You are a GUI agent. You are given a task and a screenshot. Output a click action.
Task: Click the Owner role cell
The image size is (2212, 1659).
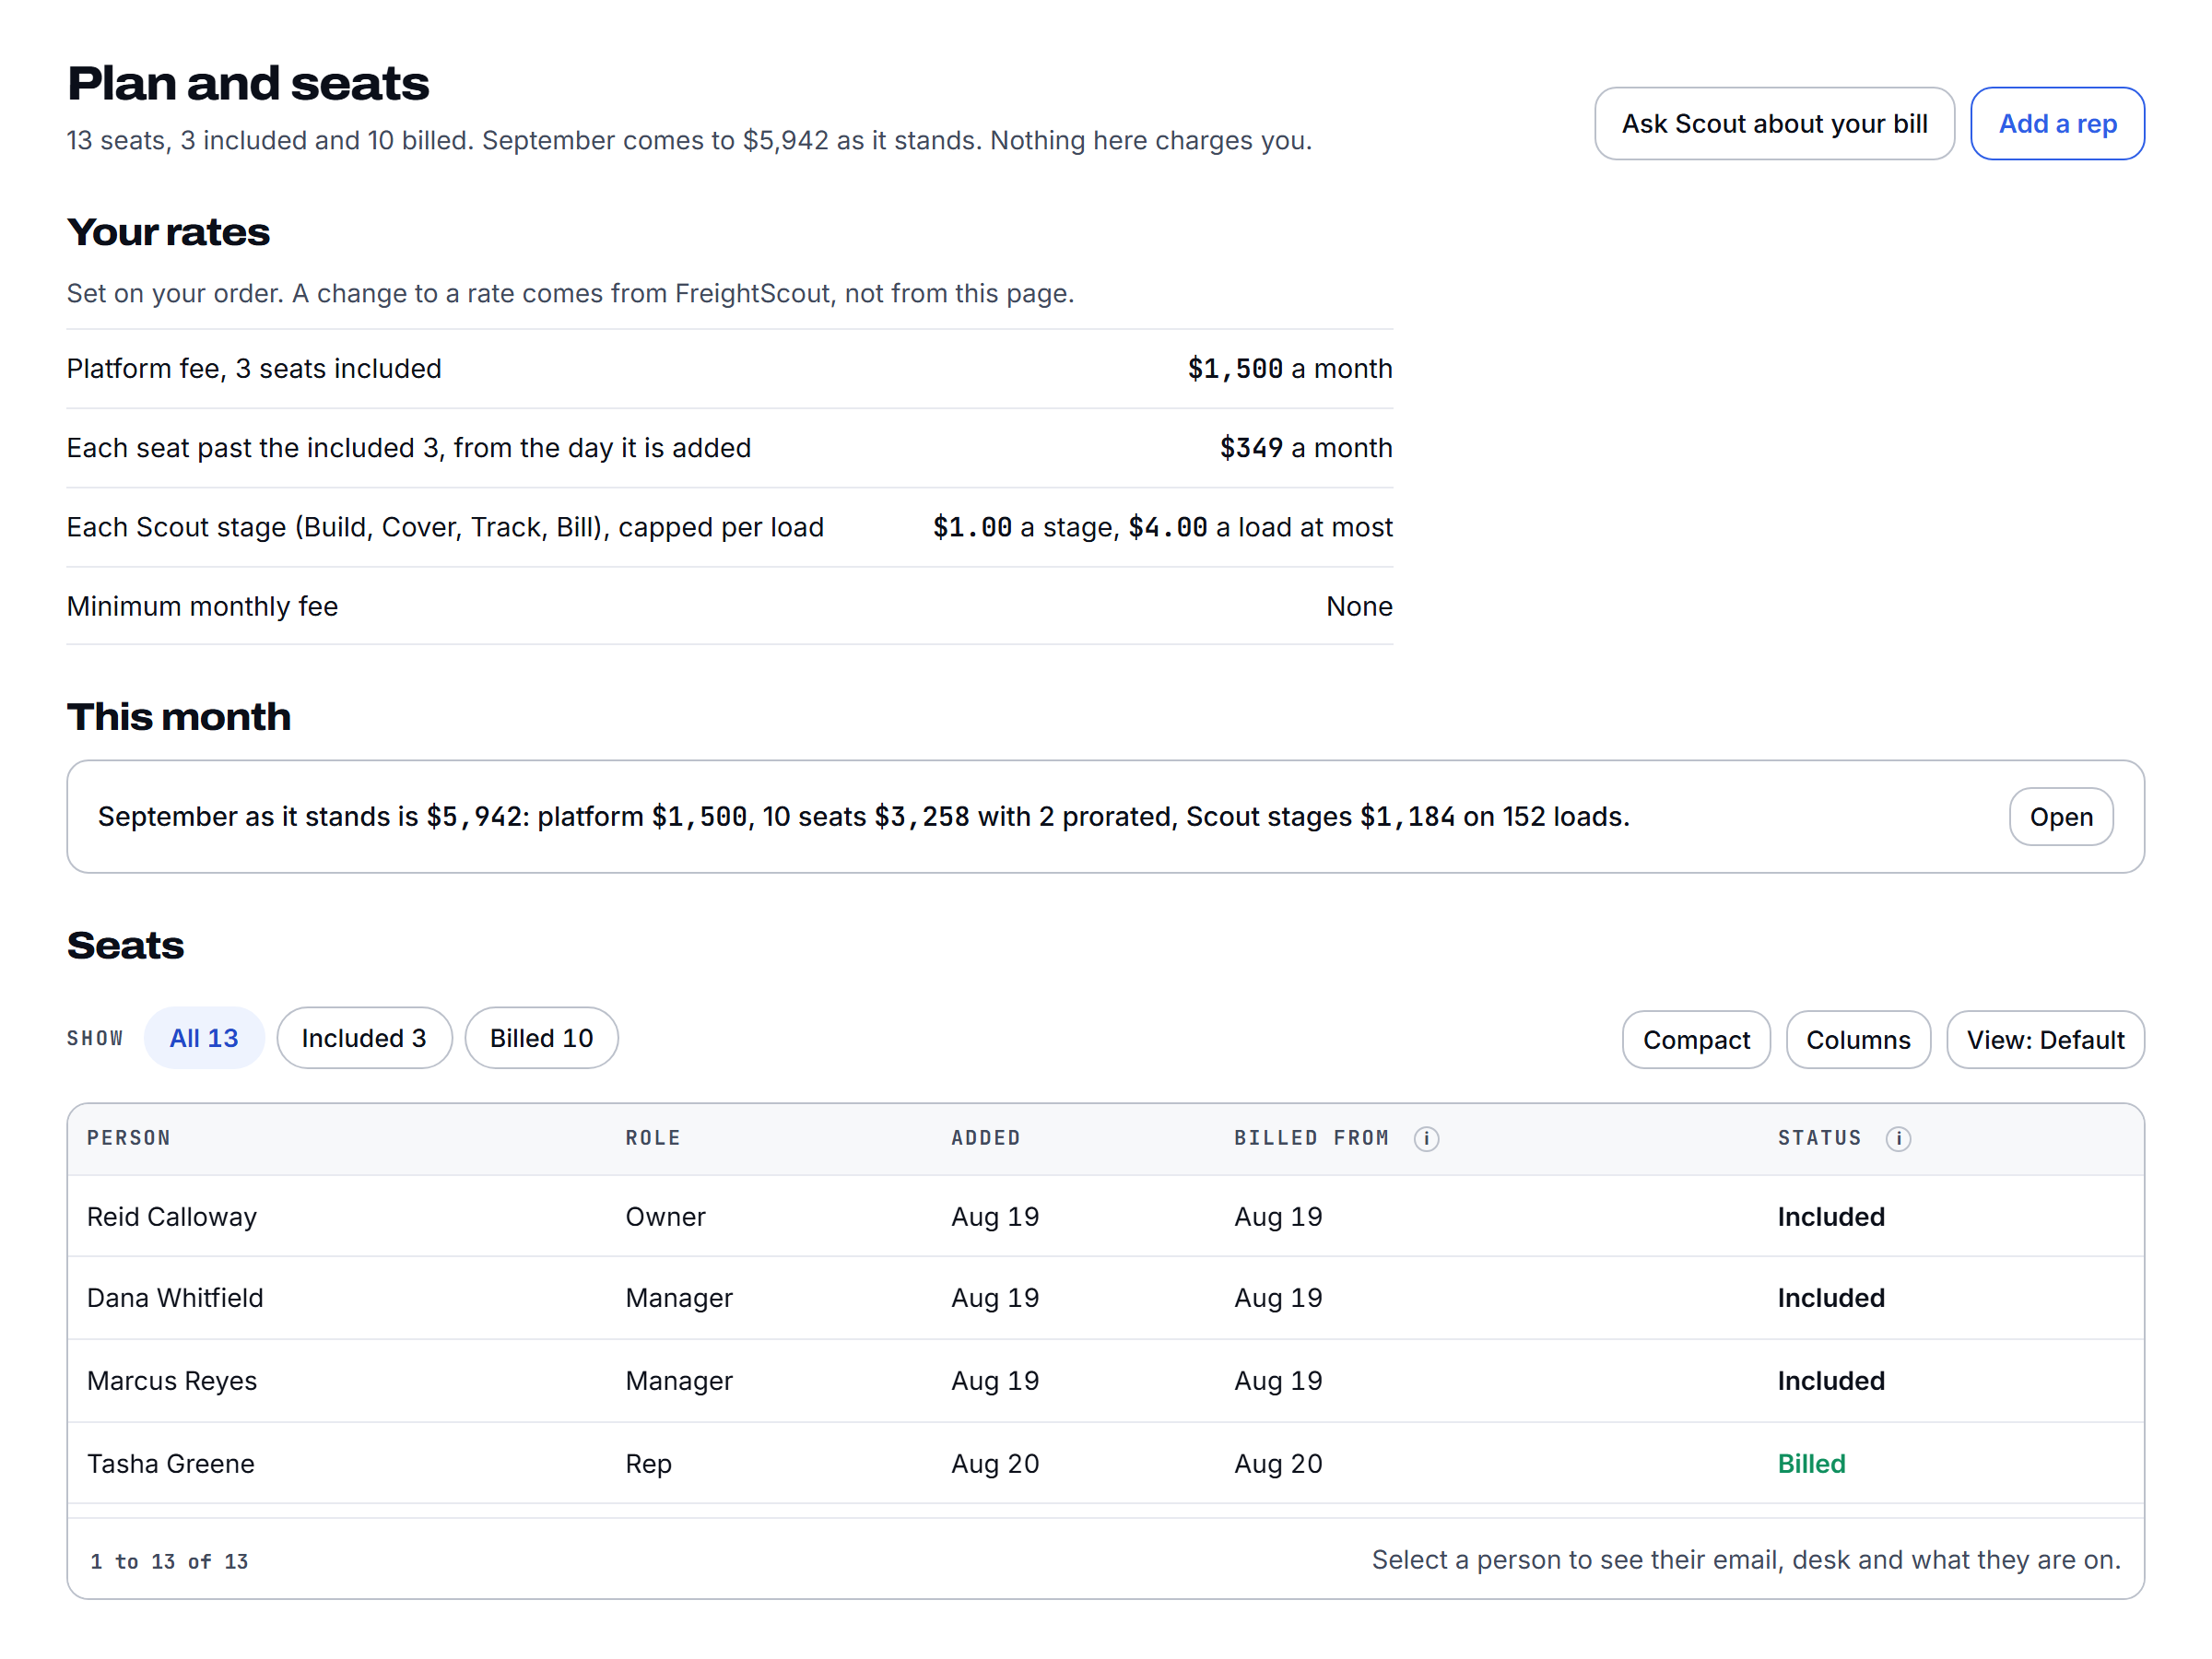[665, 1216]
